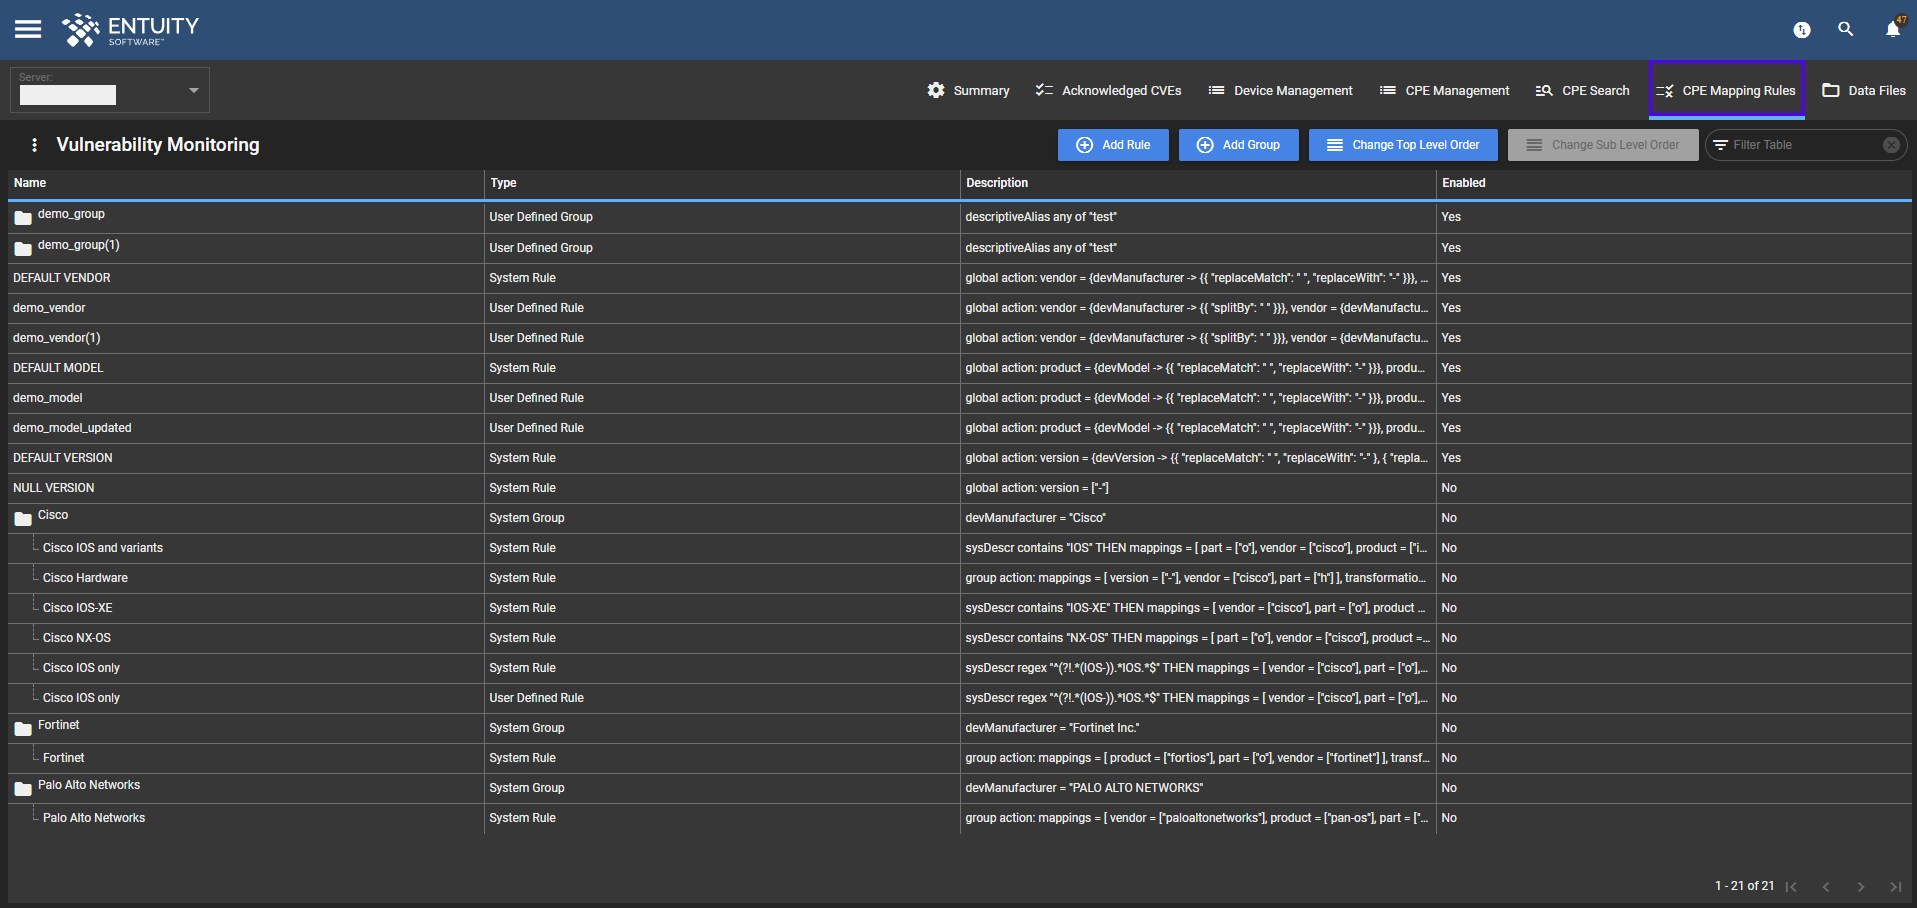
Task: Click the Palo Alto Networks folder icon
Action: [x=23, y=788]
